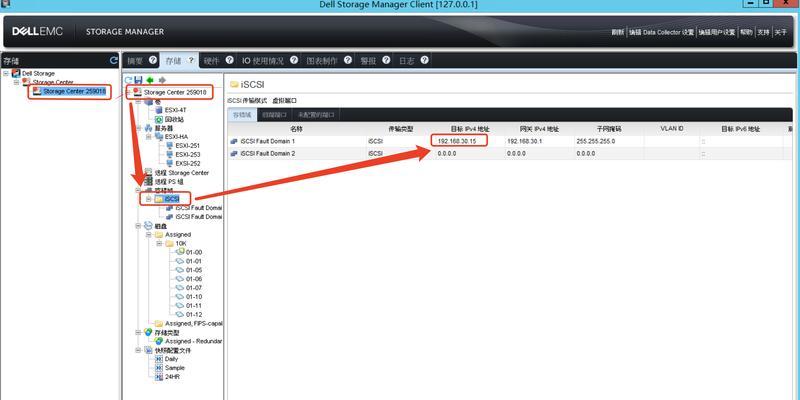
Task: Click subnet mask cell 255.255.255.0
Action: [x=595, y=141]
